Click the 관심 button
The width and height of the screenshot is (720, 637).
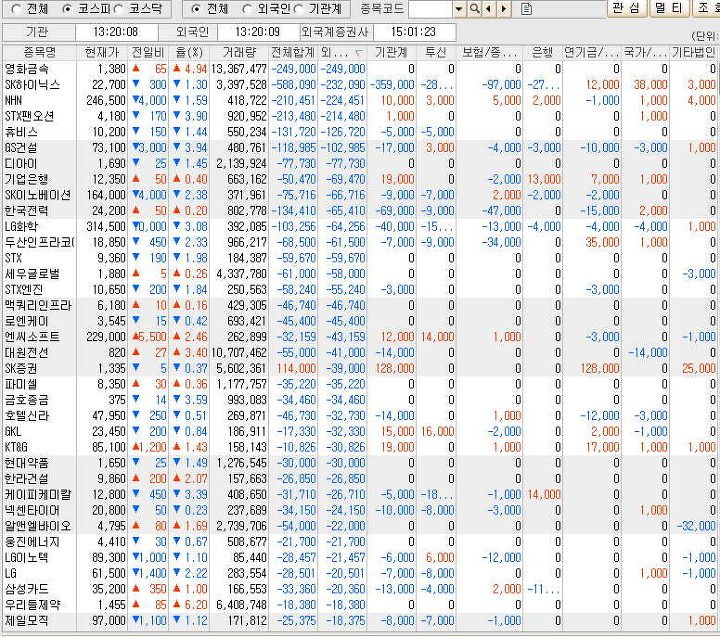pos(627,8)
